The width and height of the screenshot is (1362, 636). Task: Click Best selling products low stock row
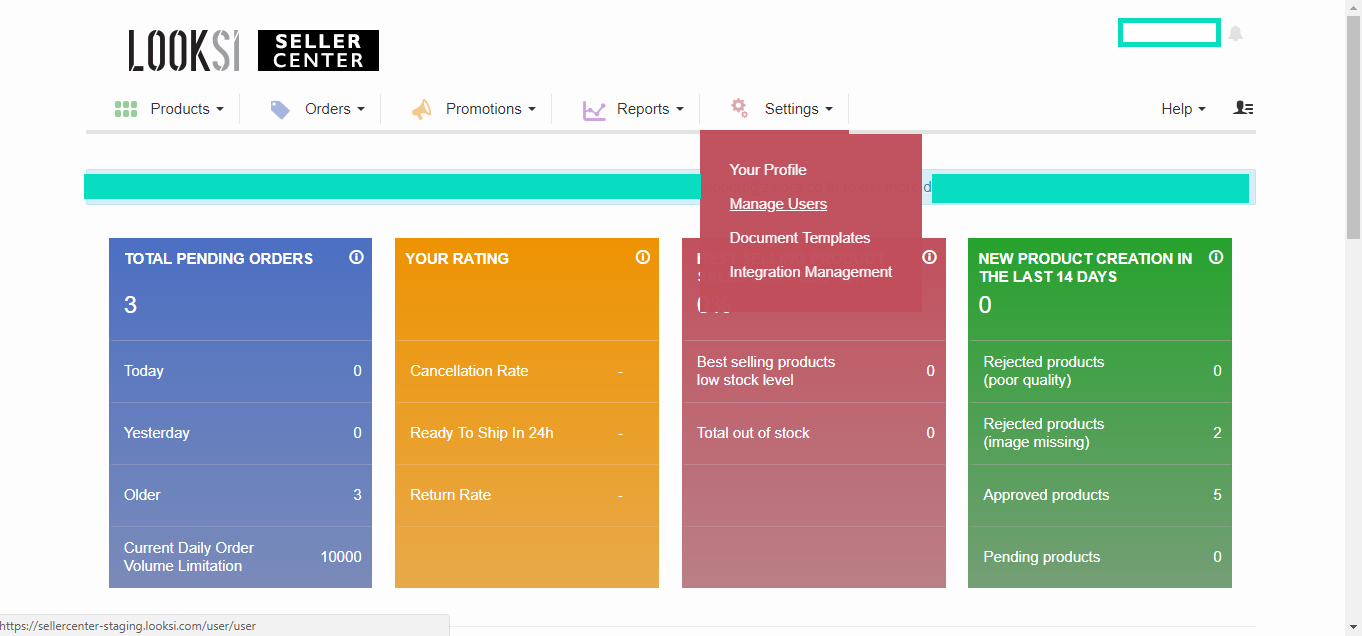pos(813,371)
